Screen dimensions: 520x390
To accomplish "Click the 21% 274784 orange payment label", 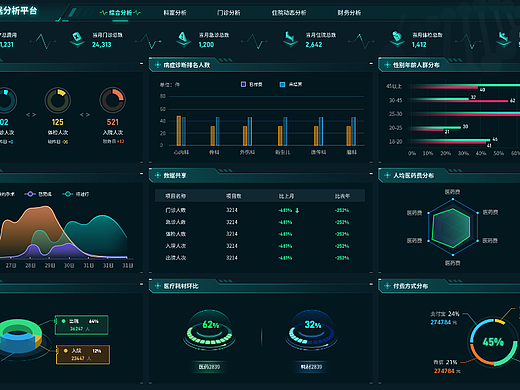I will pos(447,367).
